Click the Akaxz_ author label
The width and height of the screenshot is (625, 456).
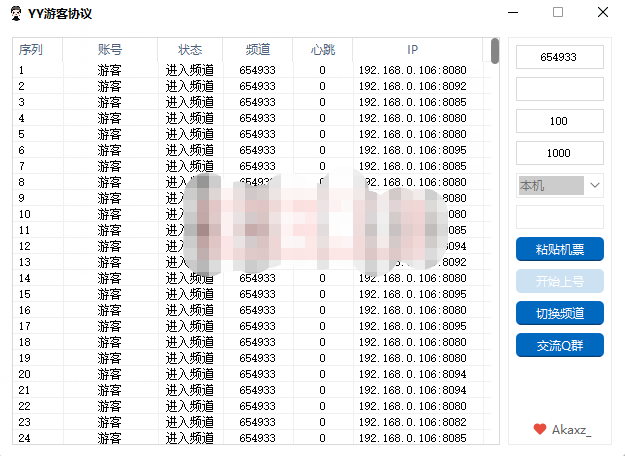point(572,430)
